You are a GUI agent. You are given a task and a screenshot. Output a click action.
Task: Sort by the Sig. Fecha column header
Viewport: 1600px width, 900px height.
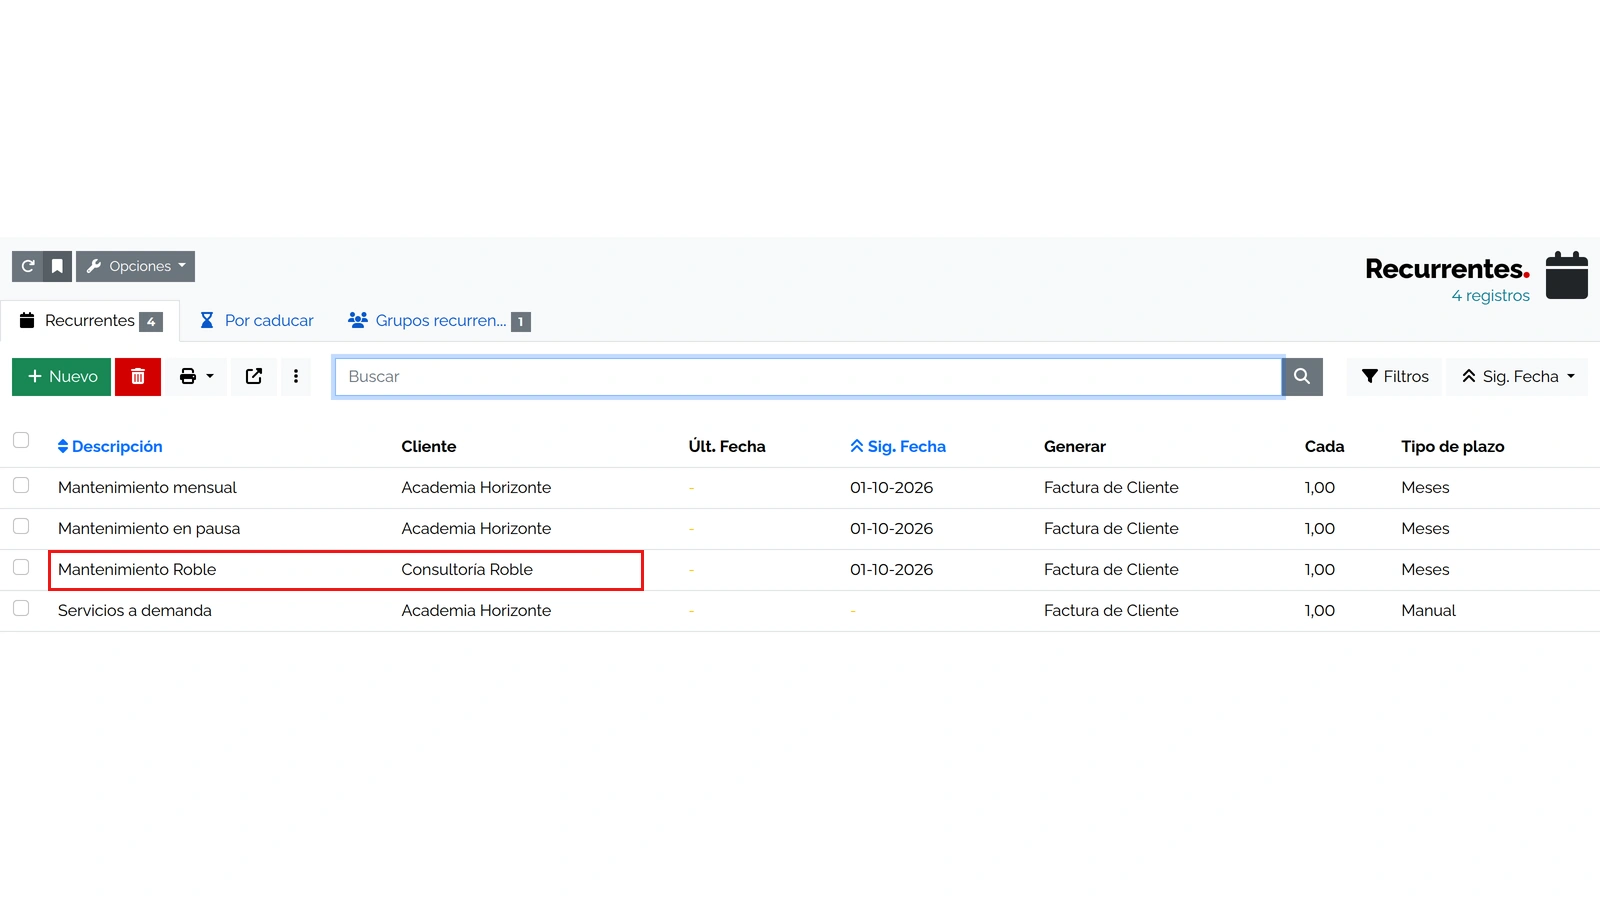coord(898,447)
